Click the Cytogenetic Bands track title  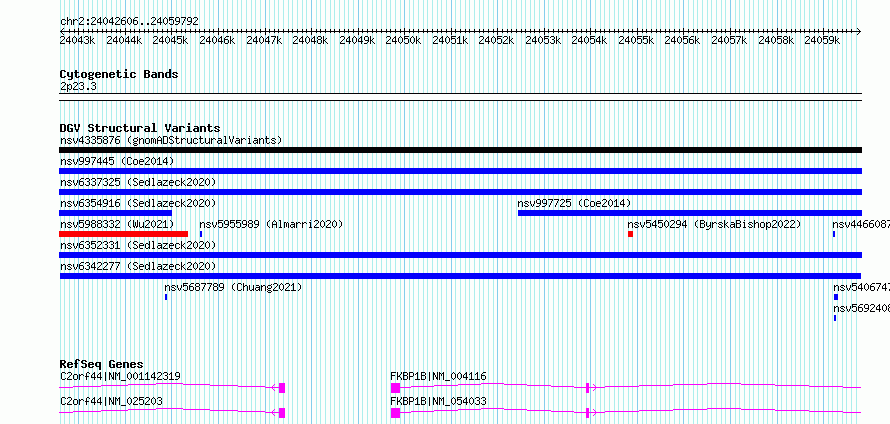(119, 74)
